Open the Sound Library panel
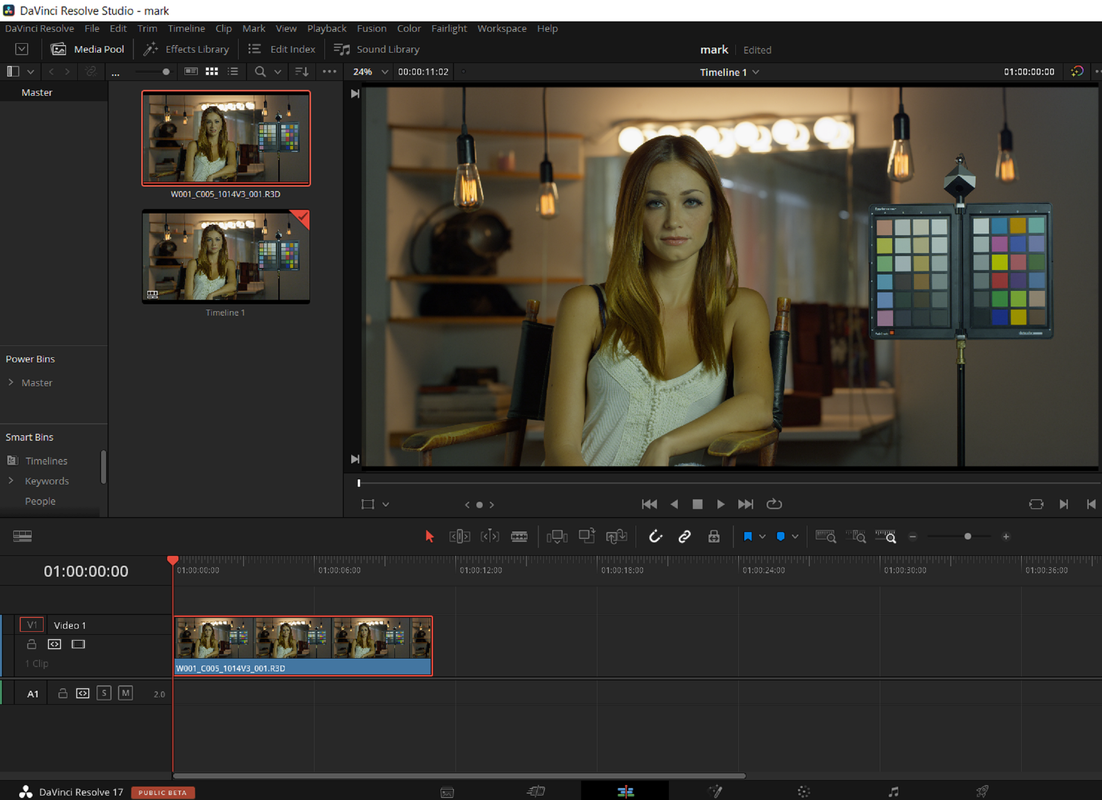This screenshot has width=1102, height=800. pos(376,49)
